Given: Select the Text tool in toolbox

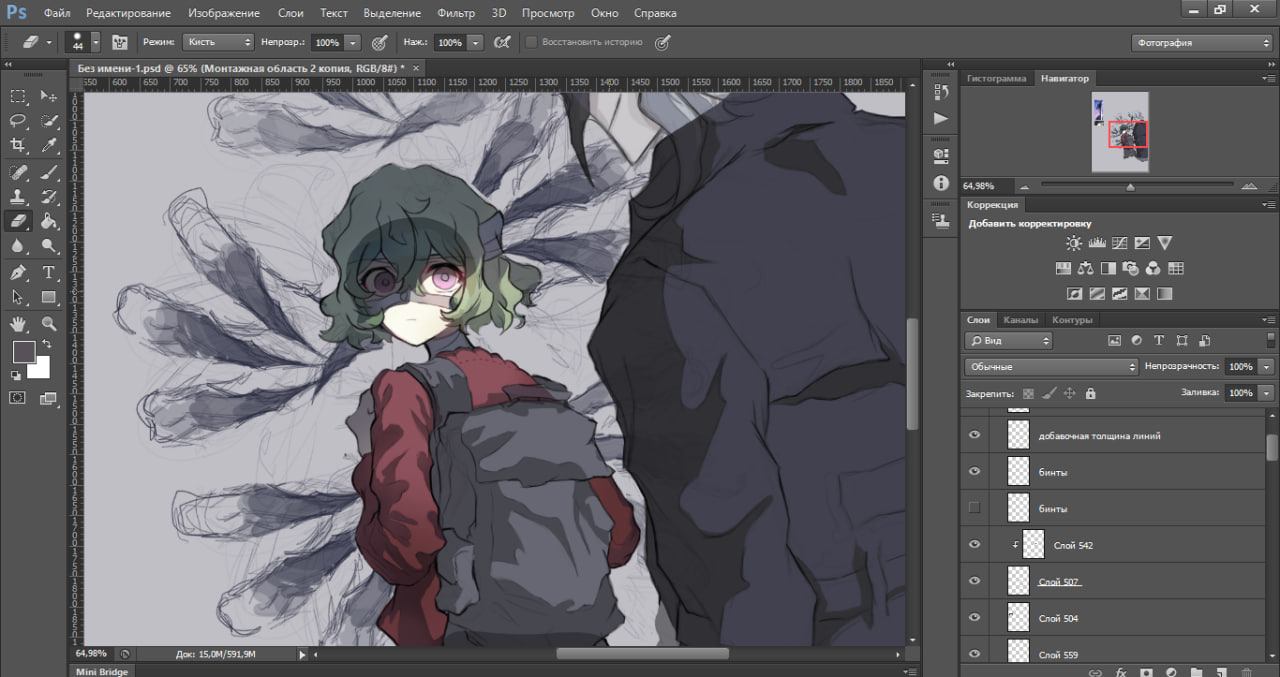Looking at the screenshot, I should point(48,273).
